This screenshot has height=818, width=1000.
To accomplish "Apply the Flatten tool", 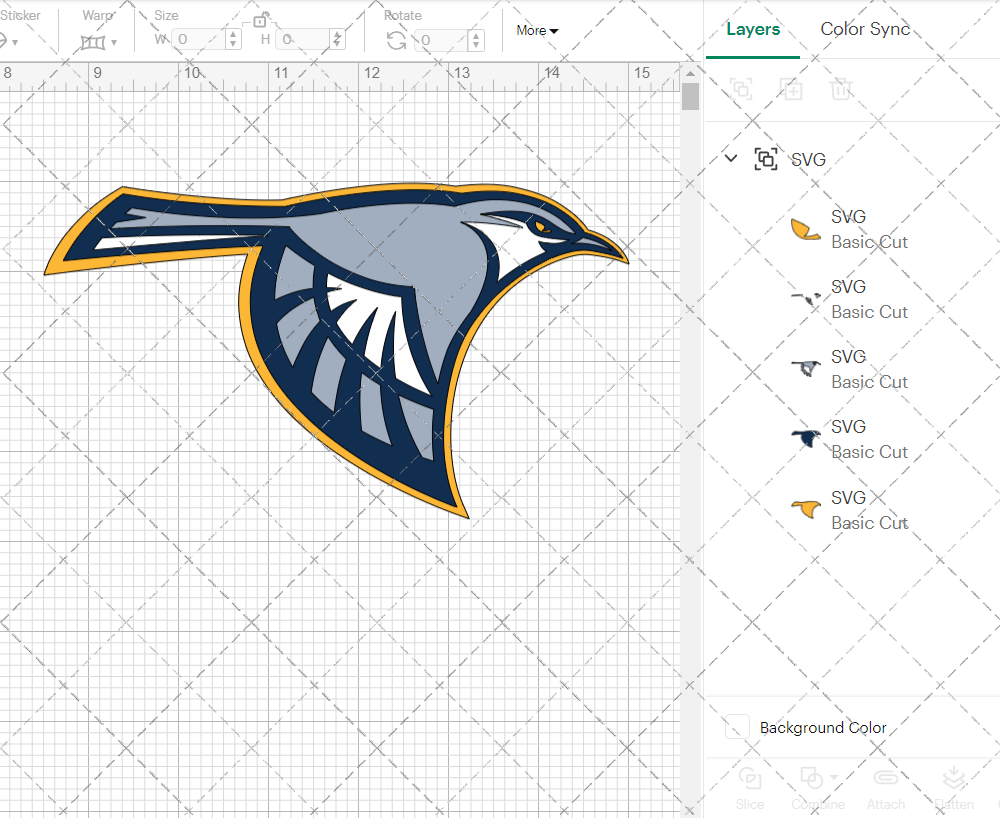I will (x=954, y=790).
